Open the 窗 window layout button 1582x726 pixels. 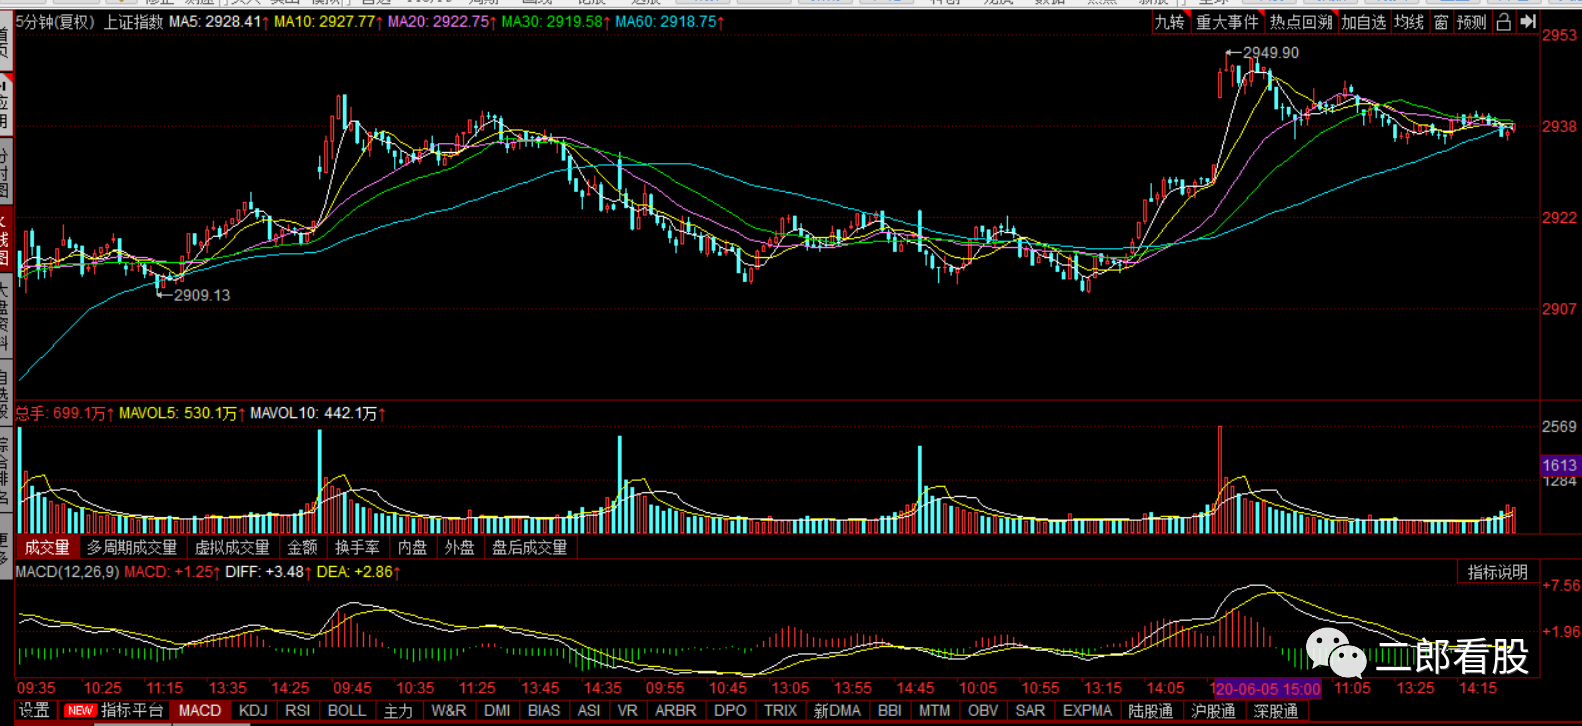(1441, 22)
